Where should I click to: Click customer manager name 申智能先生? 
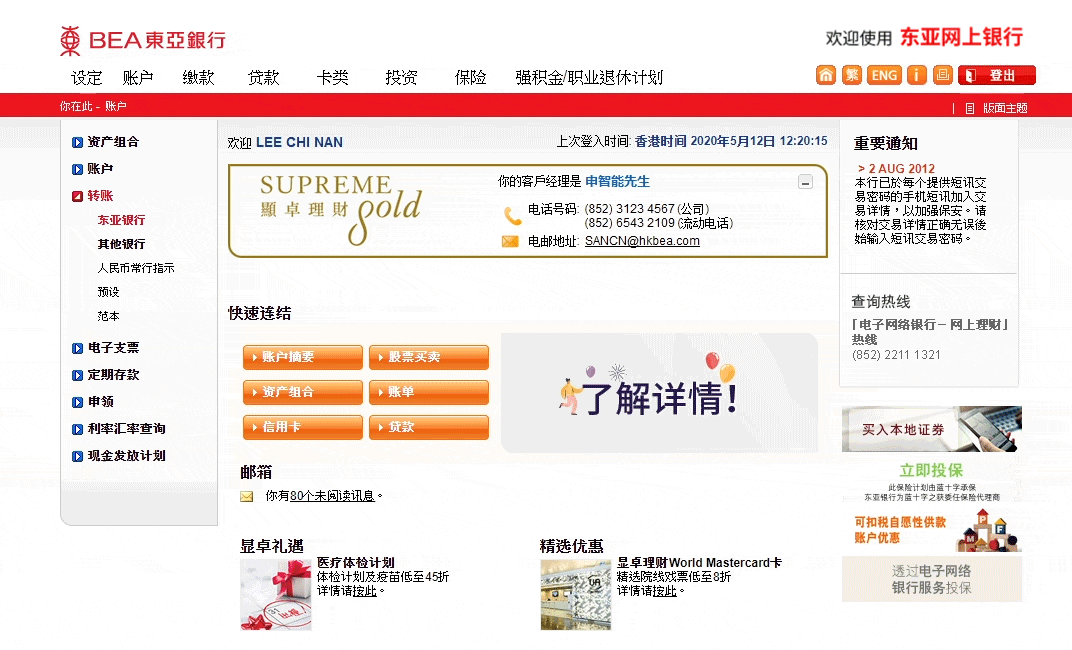coord(617,181)
